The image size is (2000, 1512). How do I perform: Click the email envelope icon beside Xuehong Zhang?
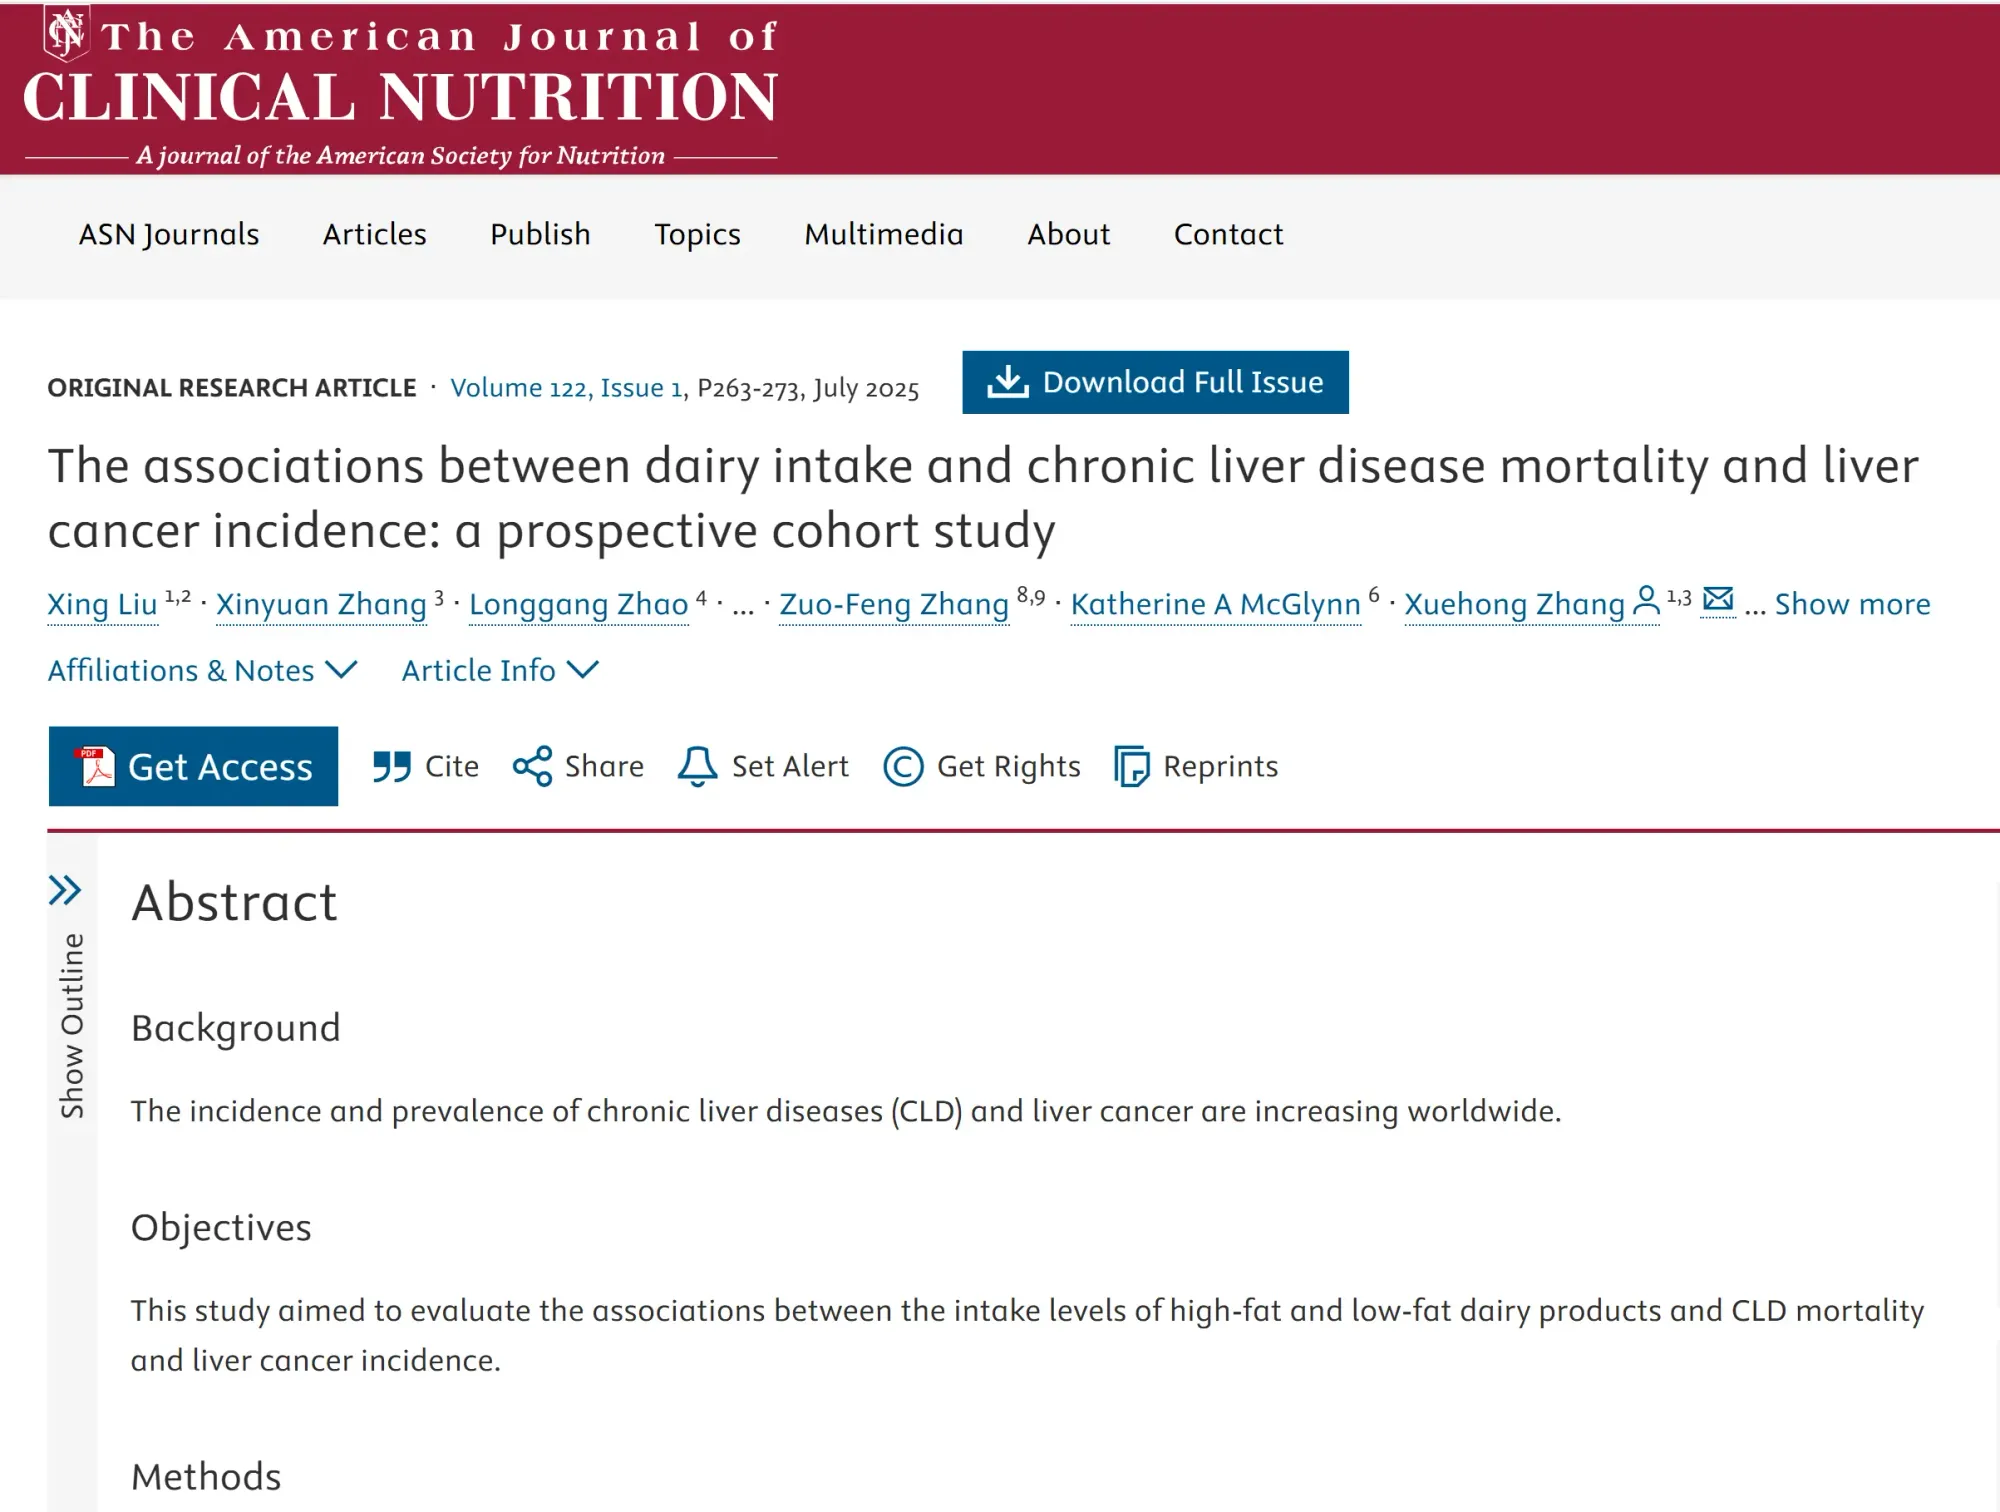[x=1718, y=600]
